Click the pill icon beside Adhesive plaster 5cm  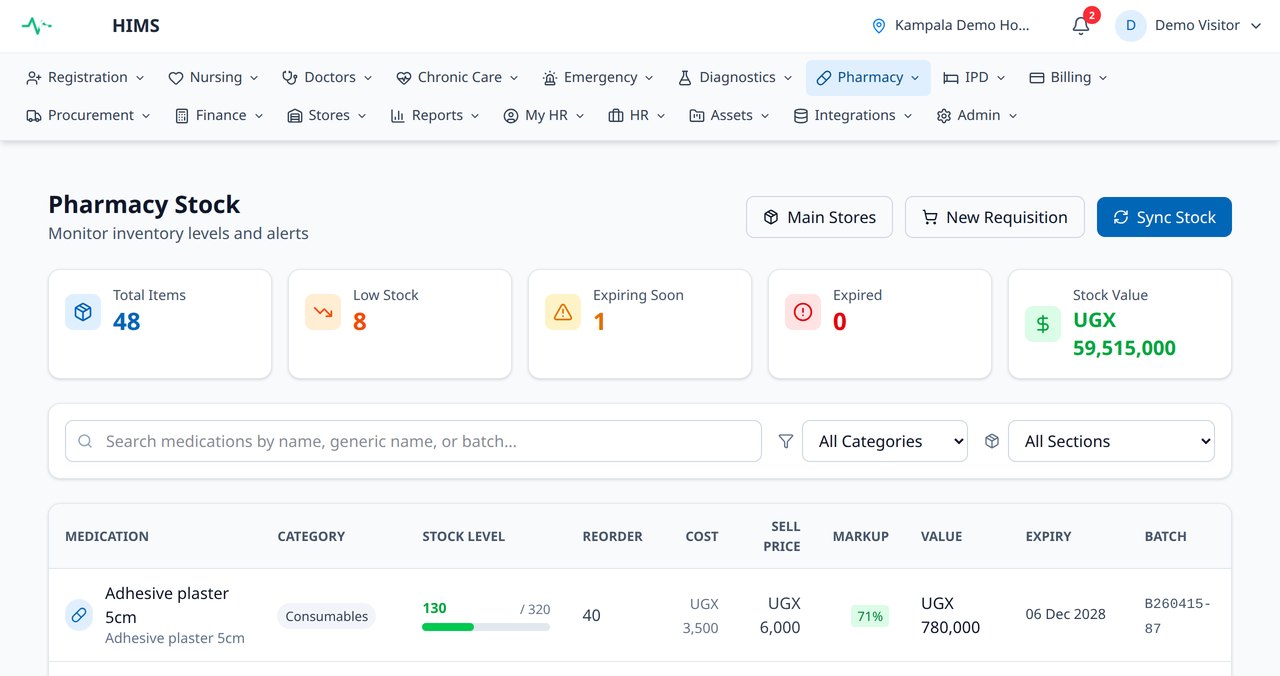coord(79,615)
